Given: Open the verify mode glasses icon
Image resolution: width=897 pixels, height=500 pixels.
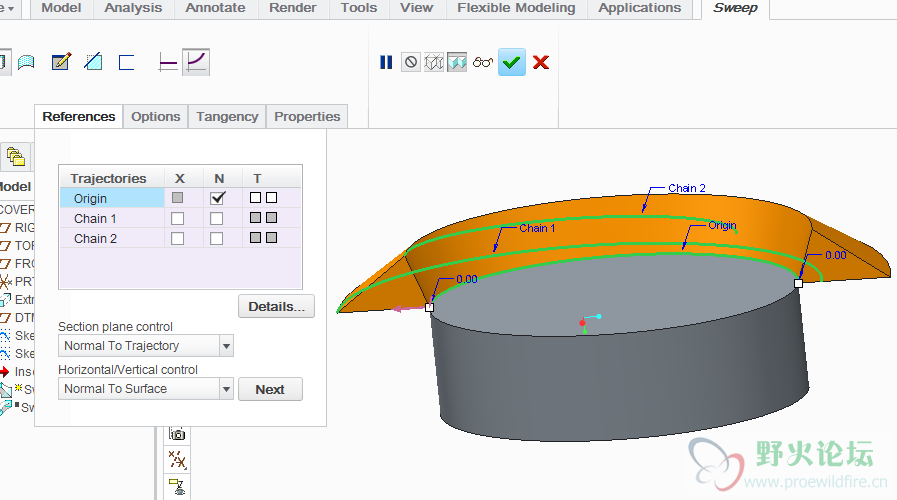Looking at the screenshot, I should 482,62.
